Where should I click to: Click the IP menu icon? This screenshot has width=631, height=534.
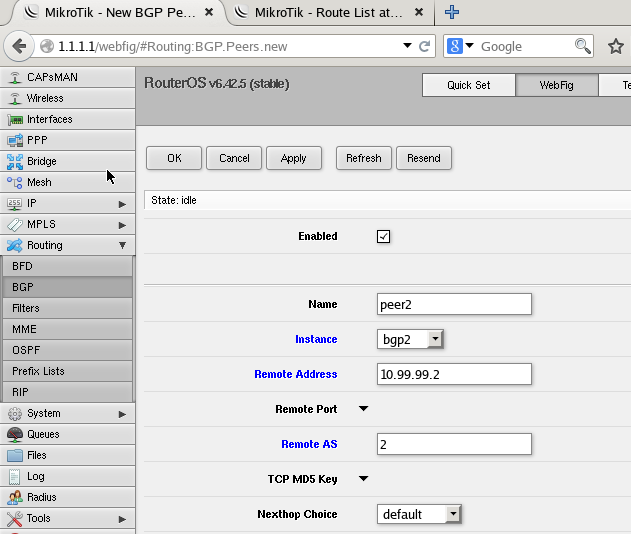[15, 204]
